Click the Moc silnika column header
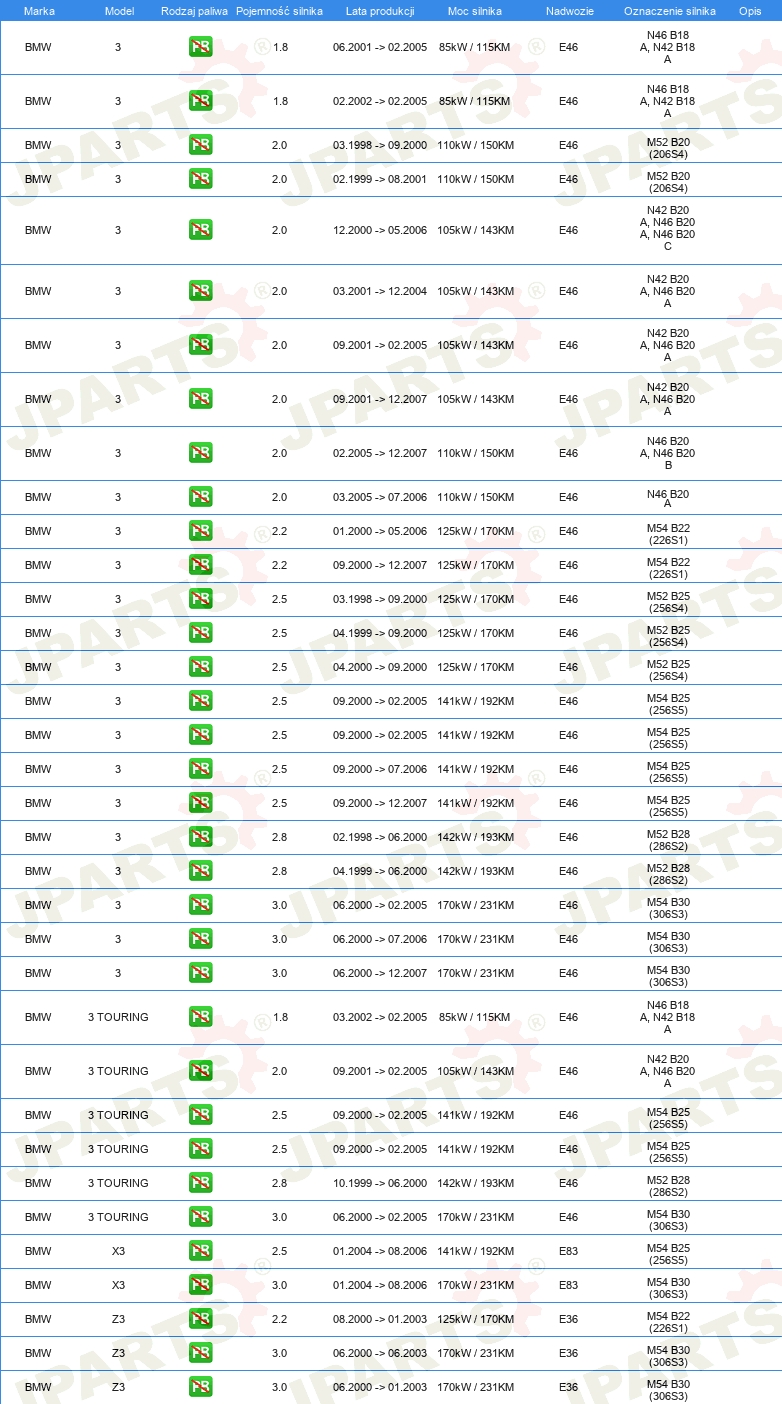Image resolution: width=782 pixels, height=1404 pixels. [475, 10]
